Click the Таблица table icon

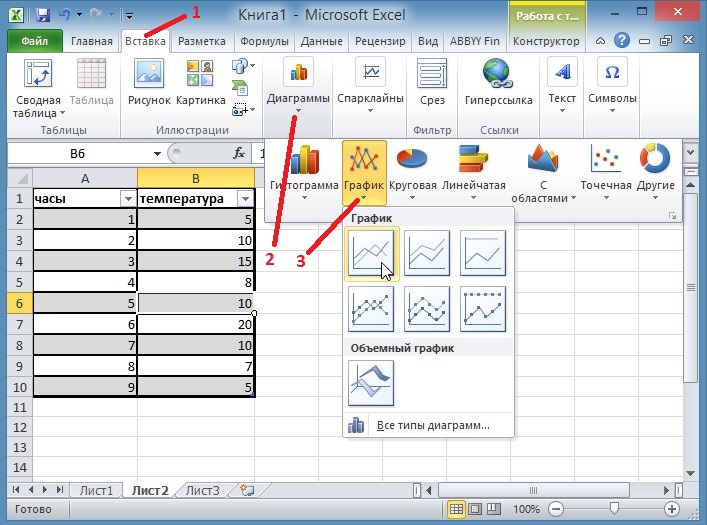click(92, 83)
